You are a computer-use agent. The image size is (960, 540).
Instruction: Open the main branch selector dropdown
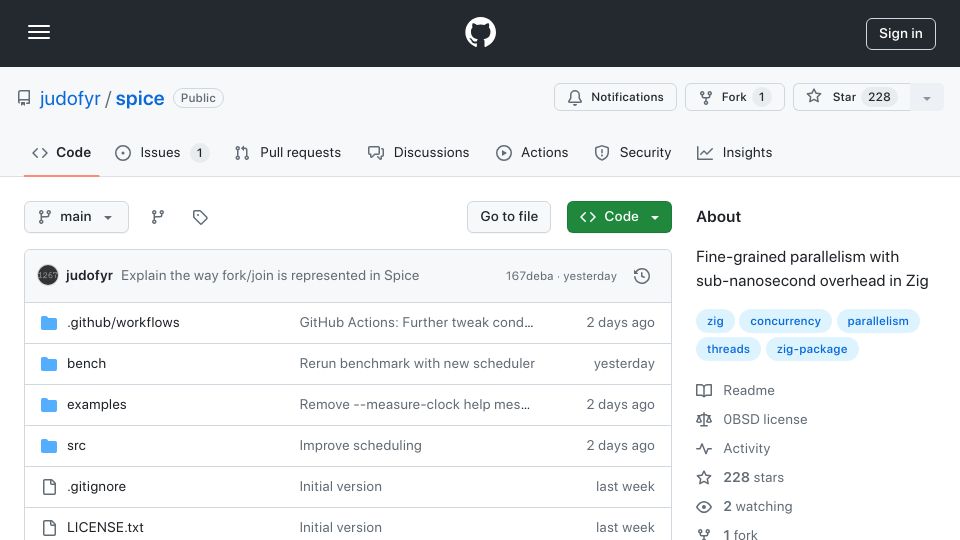pyautogui.click(x=77, y=217)
